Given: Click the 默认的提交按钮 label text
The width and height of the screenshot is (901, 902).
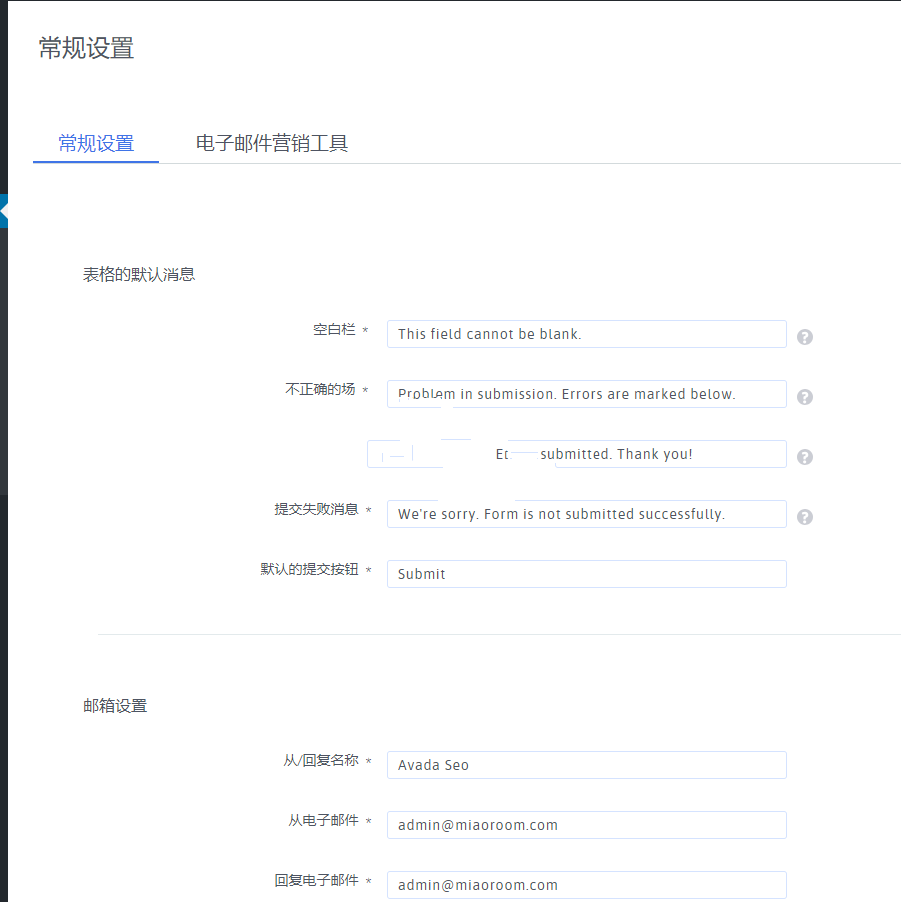Looking at the screenshot, I should 309,570.
